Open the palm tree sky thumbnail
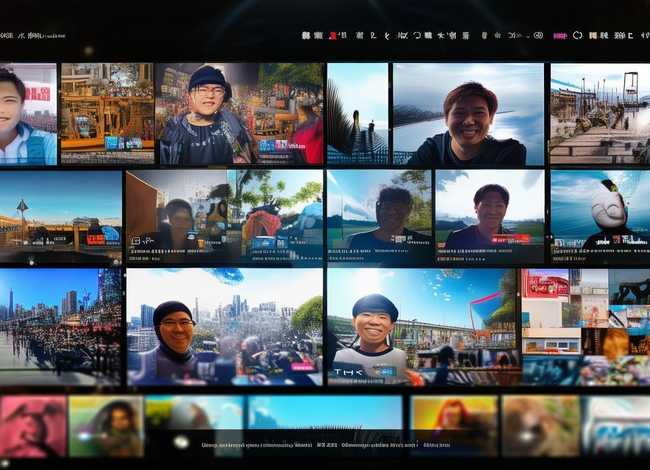This screenshot has width=650, height=470. (x=356, y=113)
